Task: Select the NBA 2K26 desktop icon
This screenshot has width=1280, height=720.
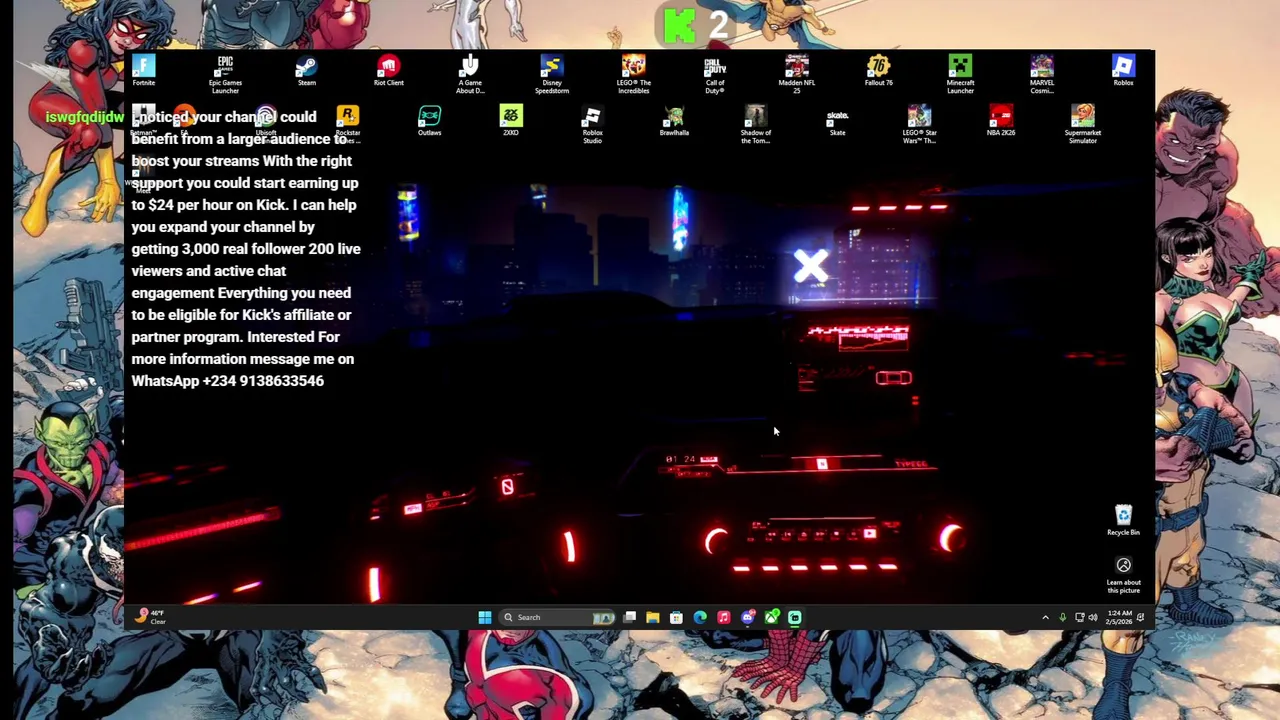Action: pyautogui.click(x=1001, y=121)
